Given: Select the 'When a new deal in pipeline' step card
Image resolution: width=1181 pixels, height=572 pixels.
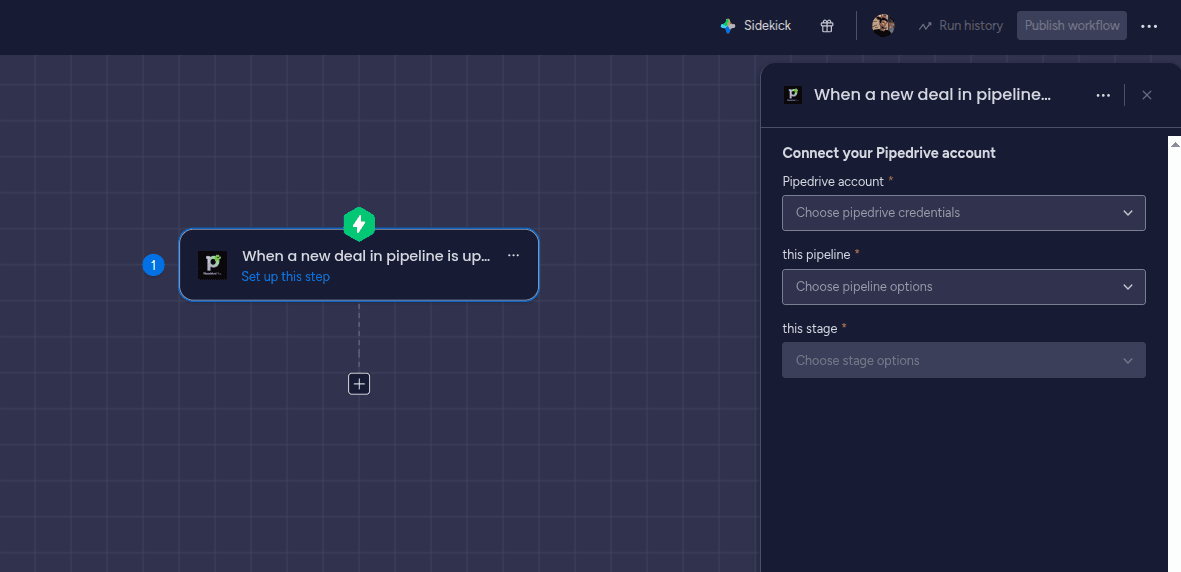Looking at the screenshot, I should [x=359, y=265].
